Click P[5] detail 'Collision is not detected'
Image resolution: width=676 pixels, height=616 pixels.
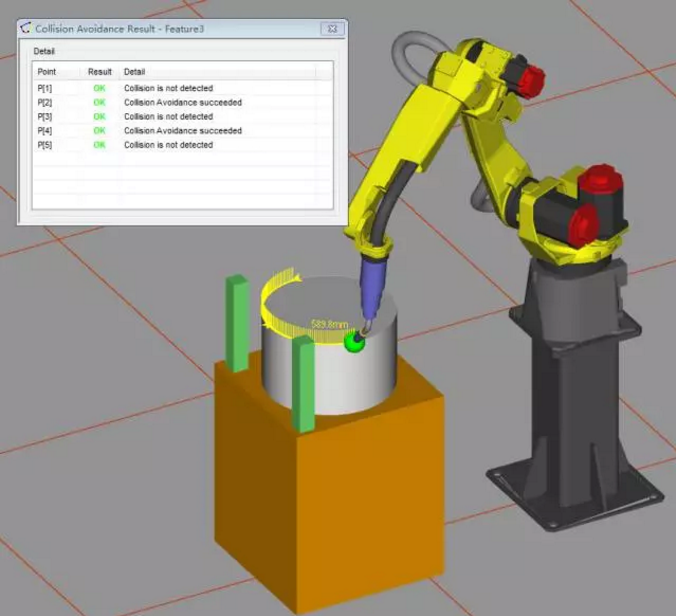pos(169,145)
